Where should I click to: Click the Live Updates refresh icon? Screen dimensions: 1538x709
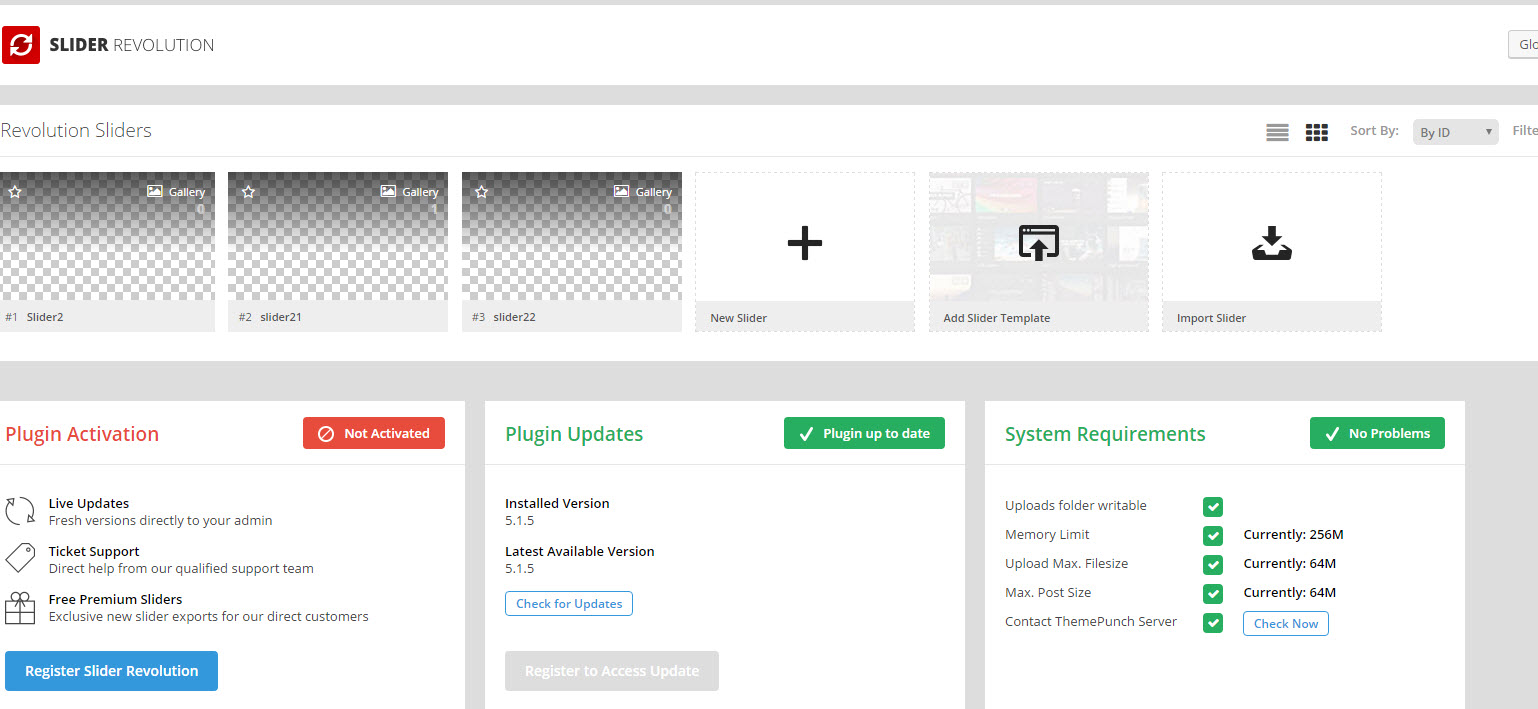pos(20,511)
